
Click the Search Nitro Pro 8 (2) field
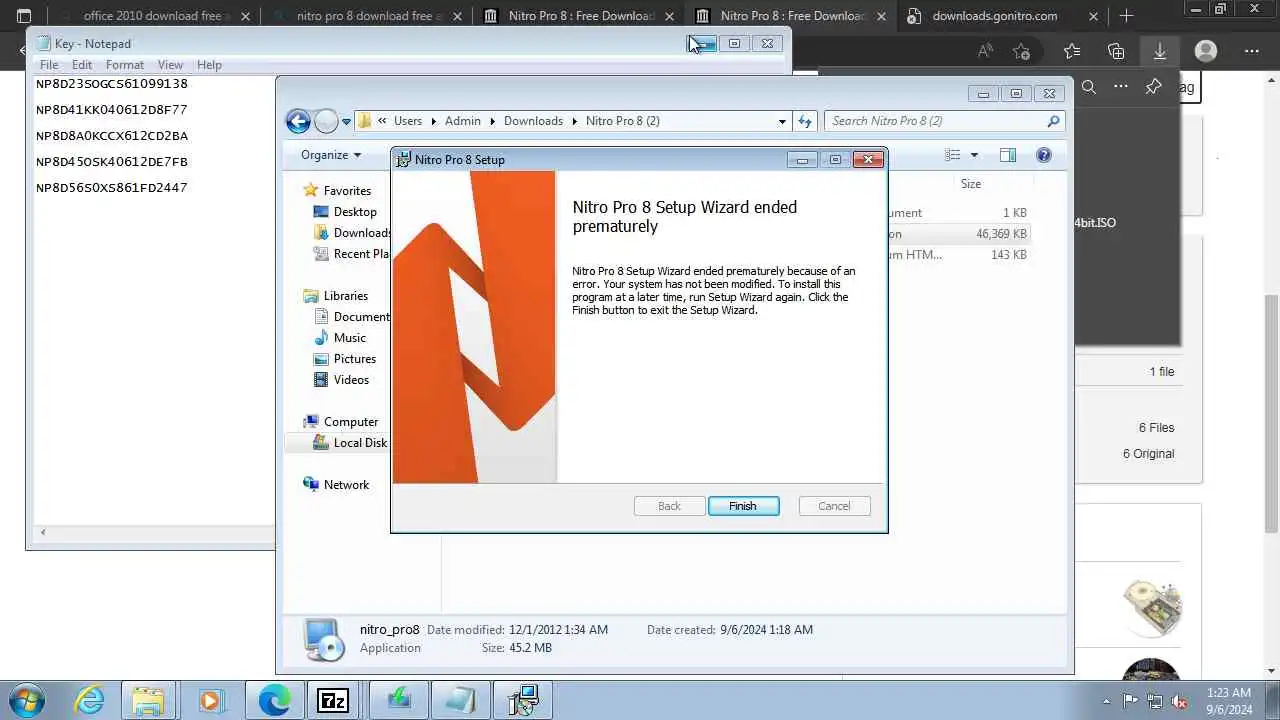(944, 121)
